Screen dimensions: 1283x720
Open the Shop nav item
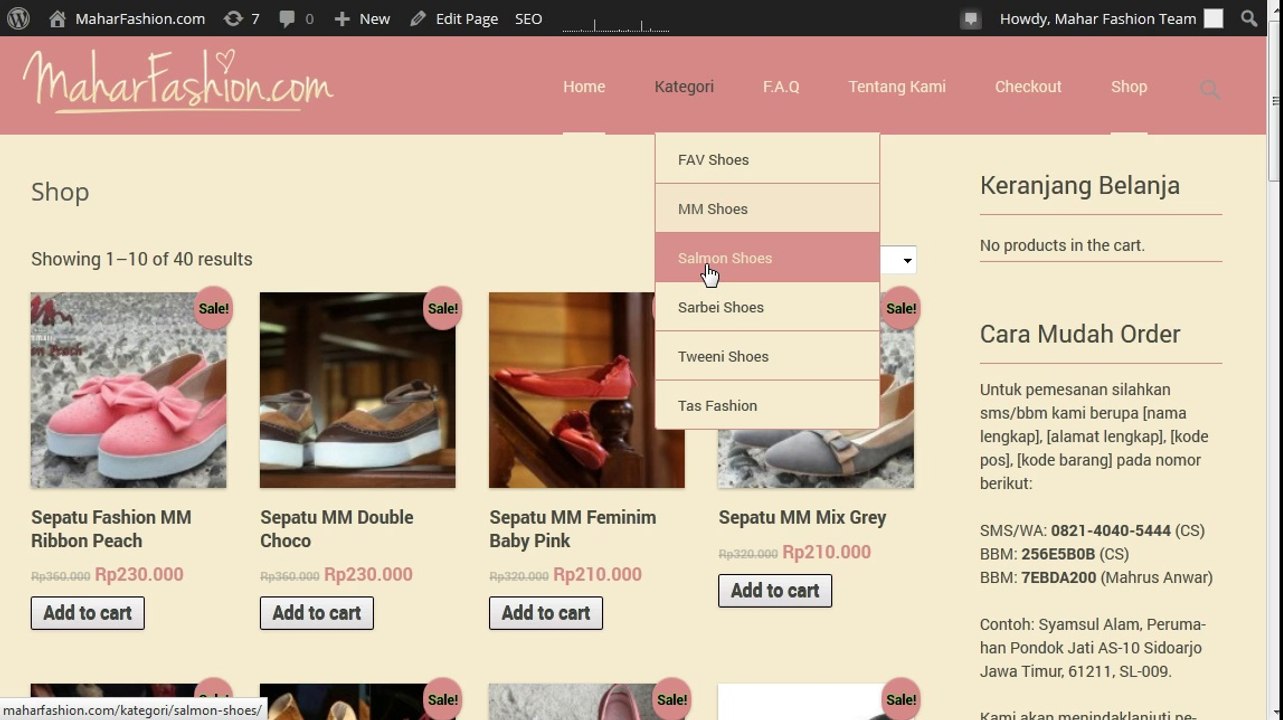coord(1129,87)
